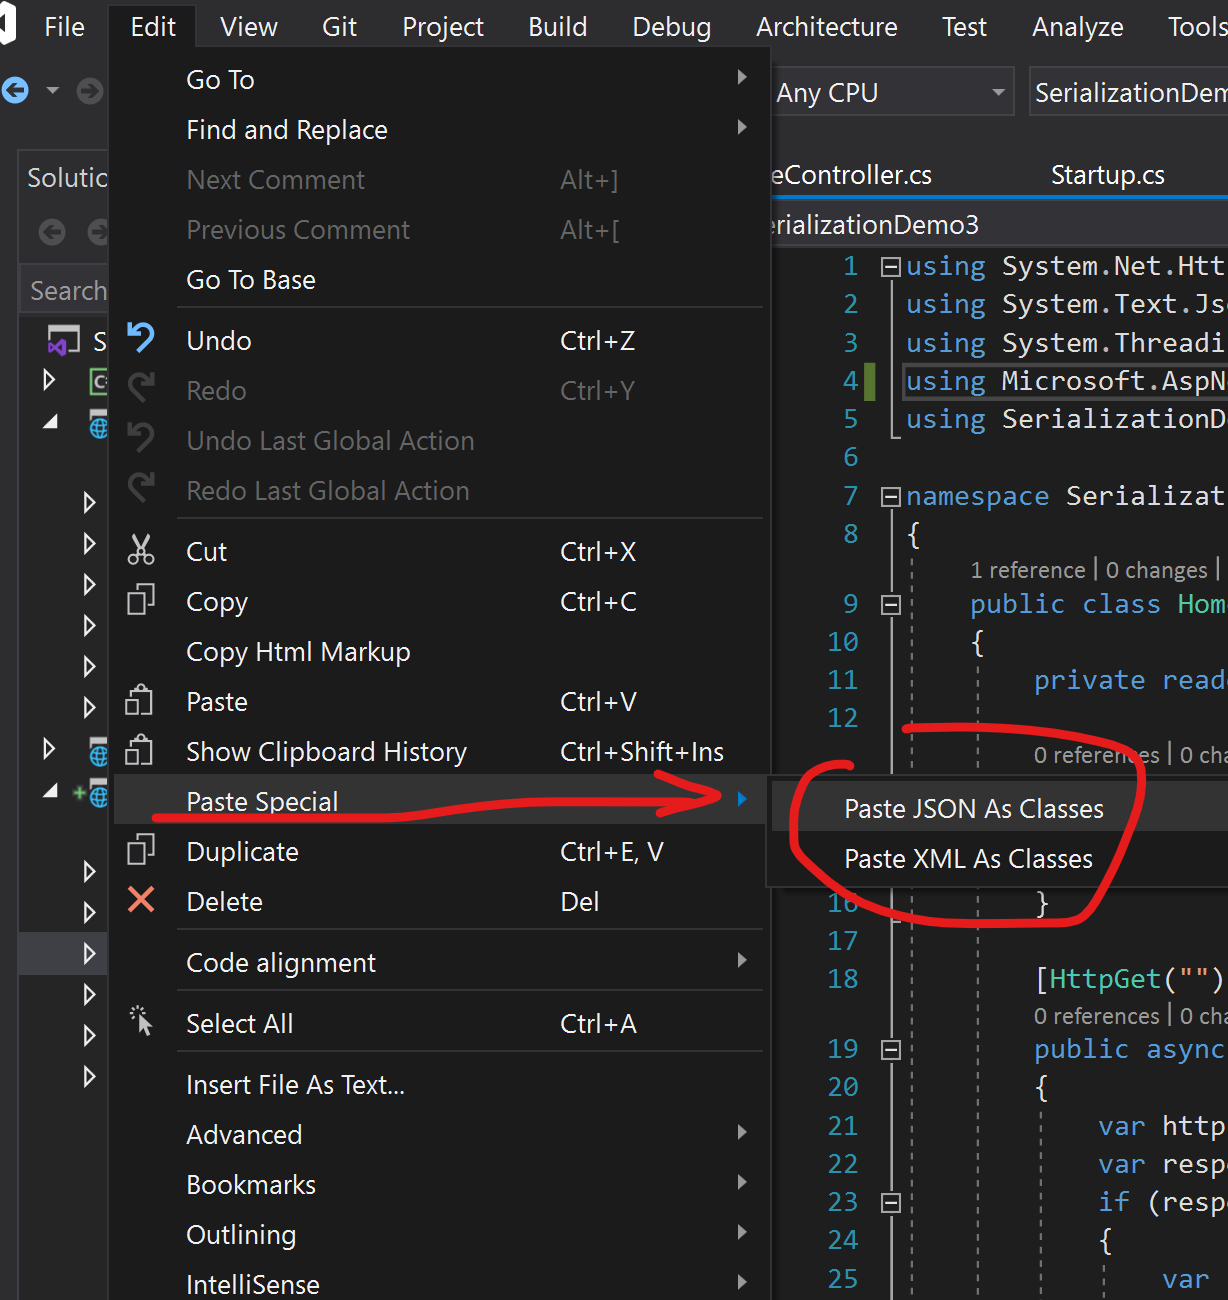This screenshot has height=1300, width=1228.
Task: Click the Show Clipboard History icon
Action: [139, 750]
